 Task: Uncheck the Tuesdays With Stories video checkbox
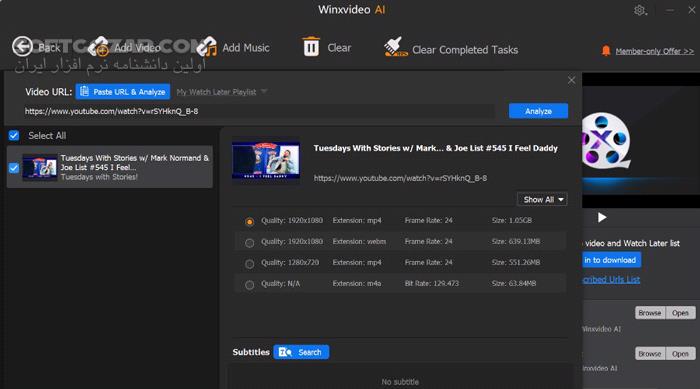click(x=14, y=168)
